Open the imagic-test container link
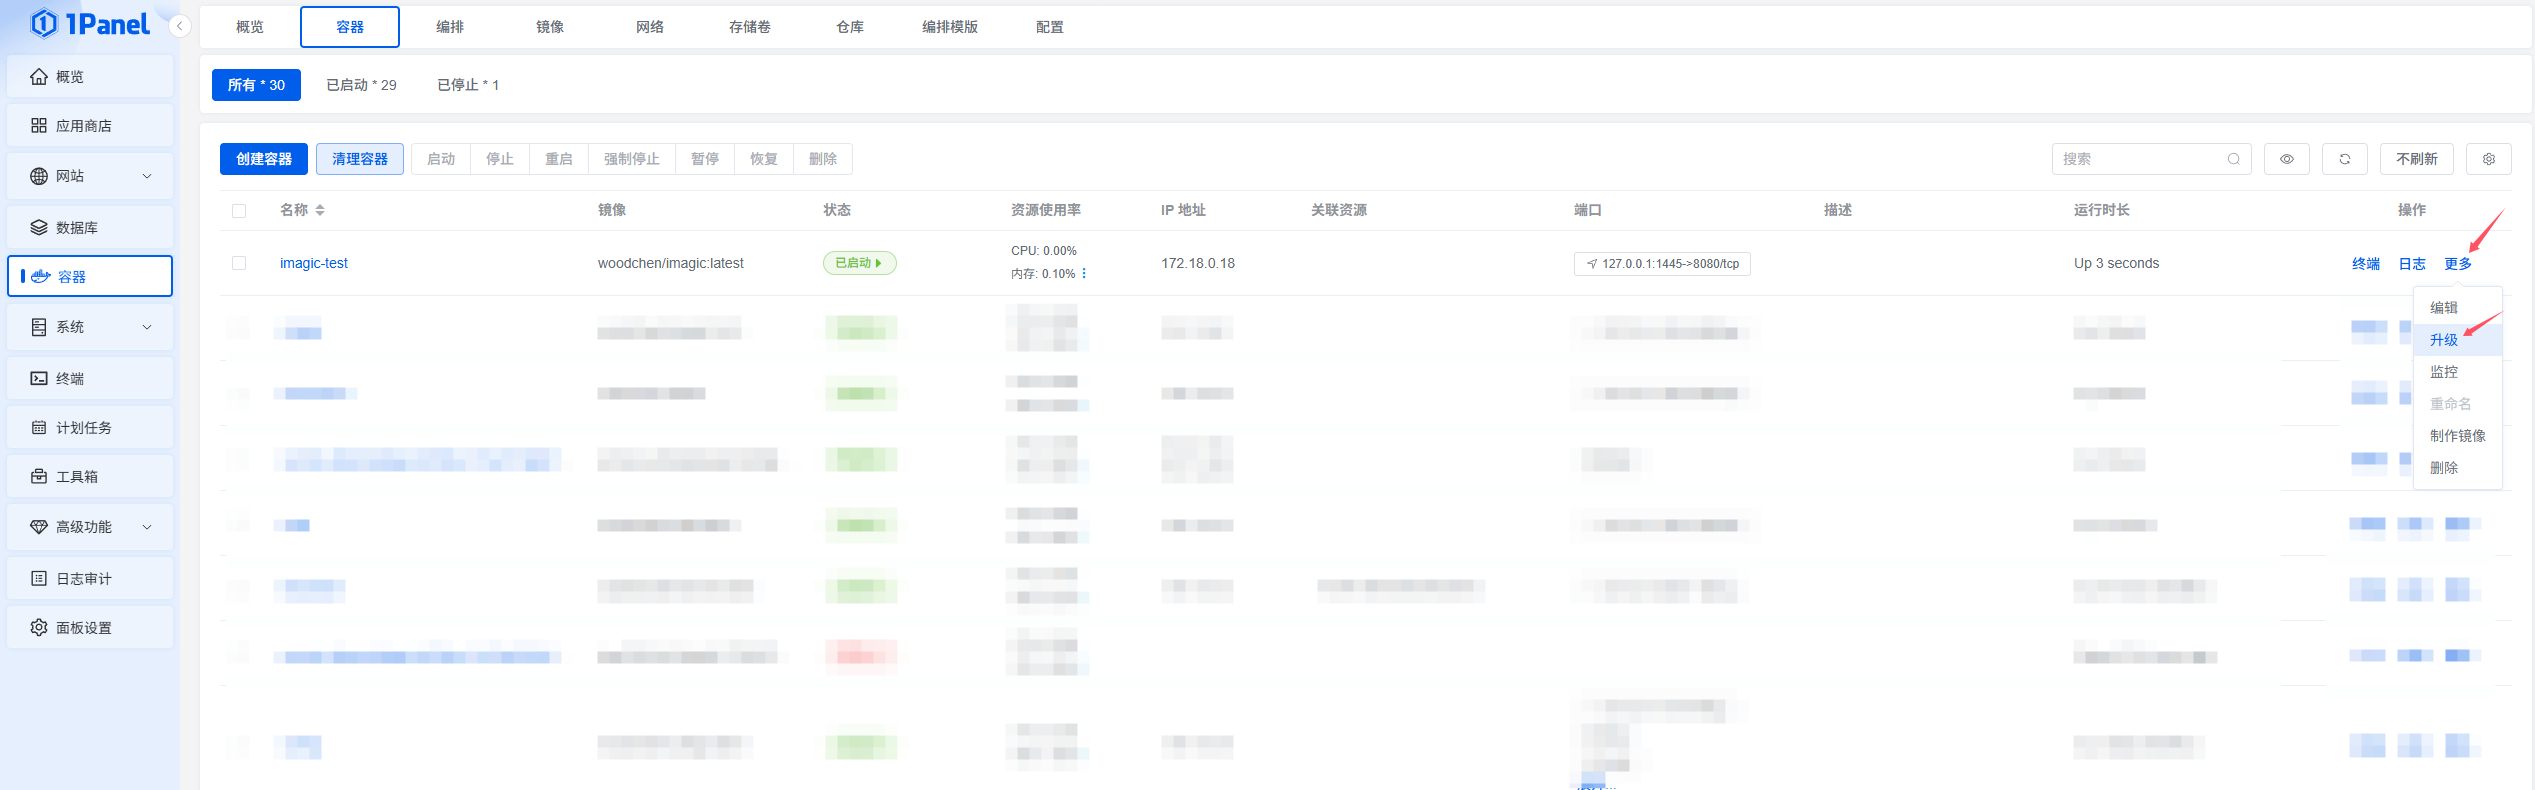This screenshot has width=2535, height=790. click(314, 263)
